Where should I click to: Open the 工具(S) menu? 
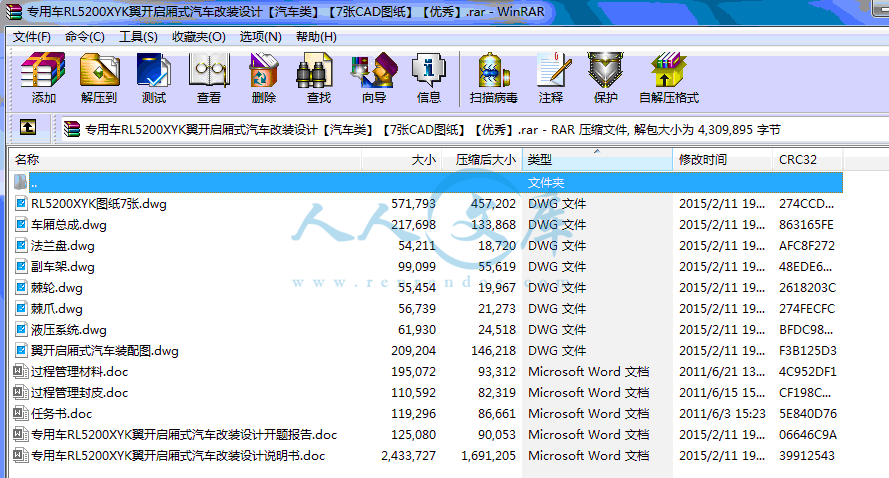click(138, 37)
